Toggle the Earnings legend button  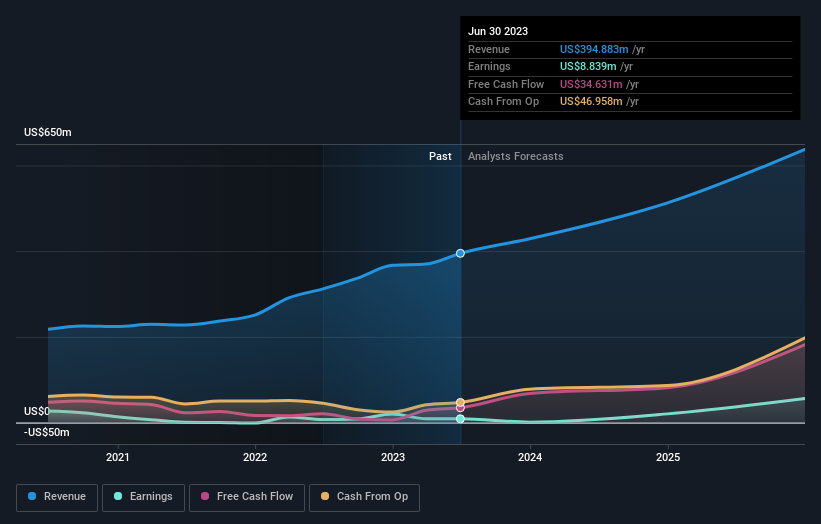(143, 497)
